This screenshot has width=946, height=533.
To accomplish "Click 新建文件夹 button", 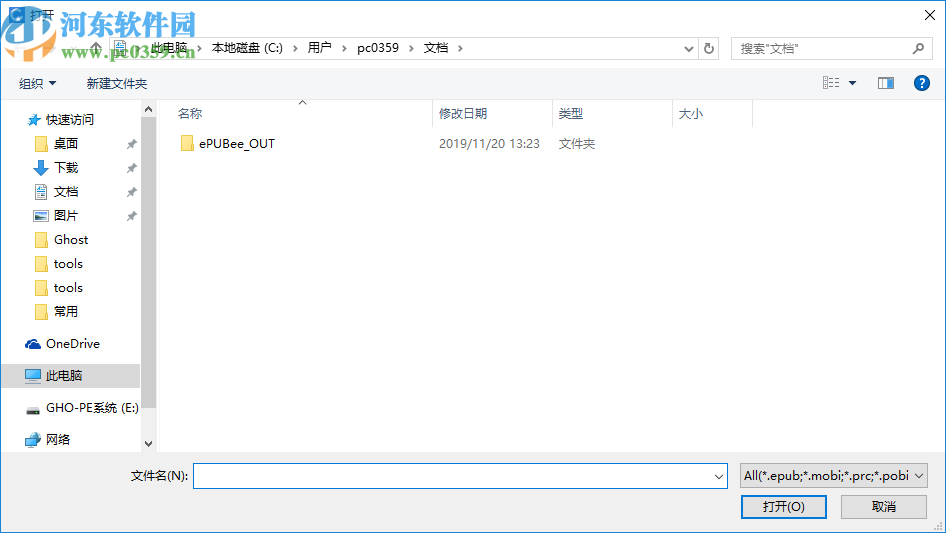I will point(116,83).
